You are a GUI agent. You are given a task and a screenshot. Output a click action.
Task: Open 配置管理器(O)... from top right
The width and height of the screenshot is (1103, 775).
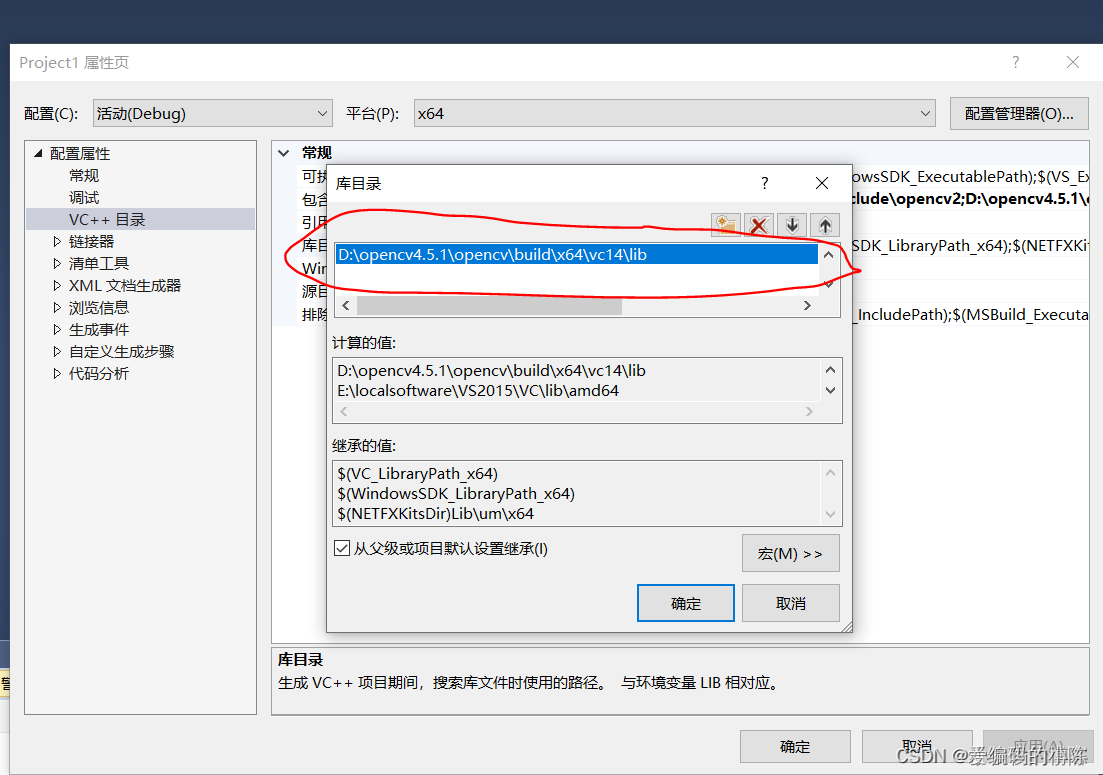(1018, 113)
